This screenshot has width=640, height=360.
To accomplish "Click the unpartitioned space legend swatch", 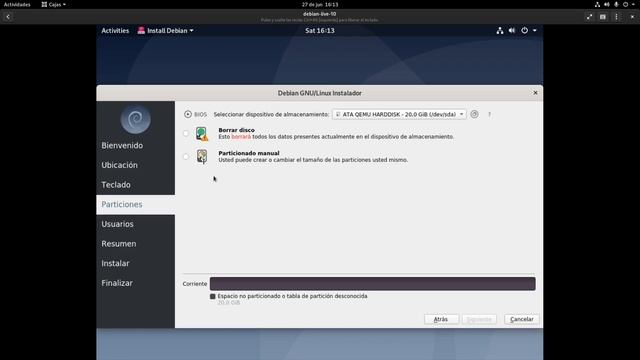I will tap(213, 296).
